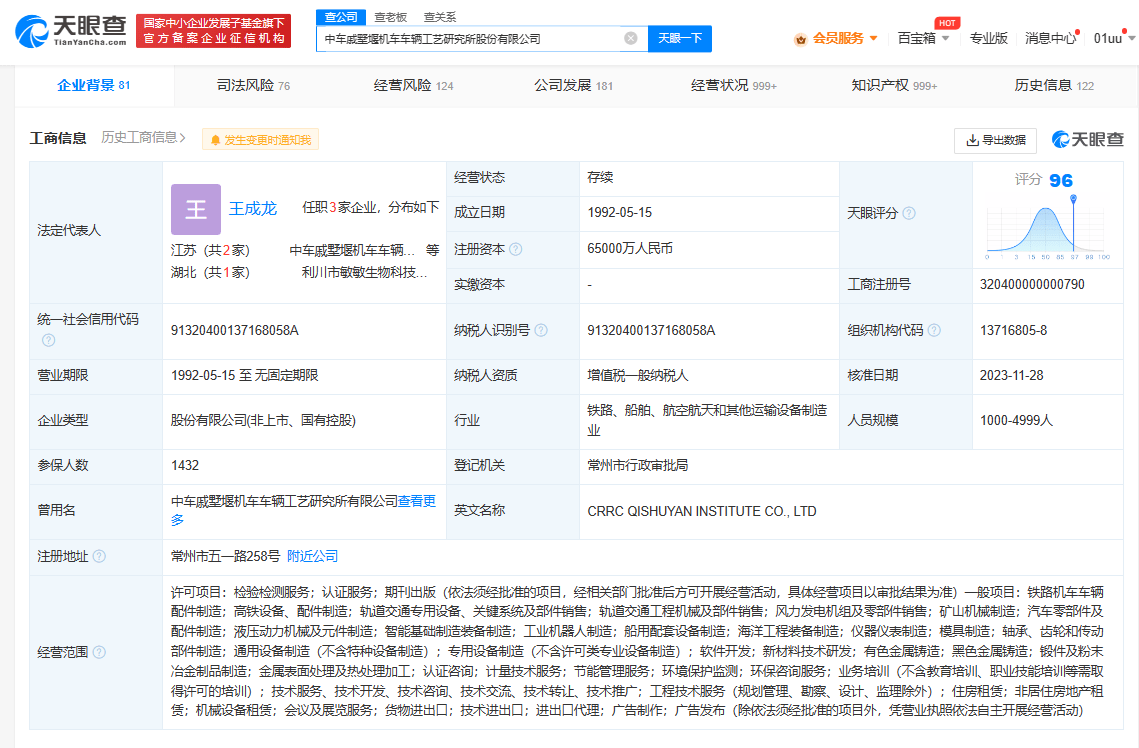Click the help icon next to 组织机构代码
Viewport: 1139px width, 748px height.
tap(934, 330)
